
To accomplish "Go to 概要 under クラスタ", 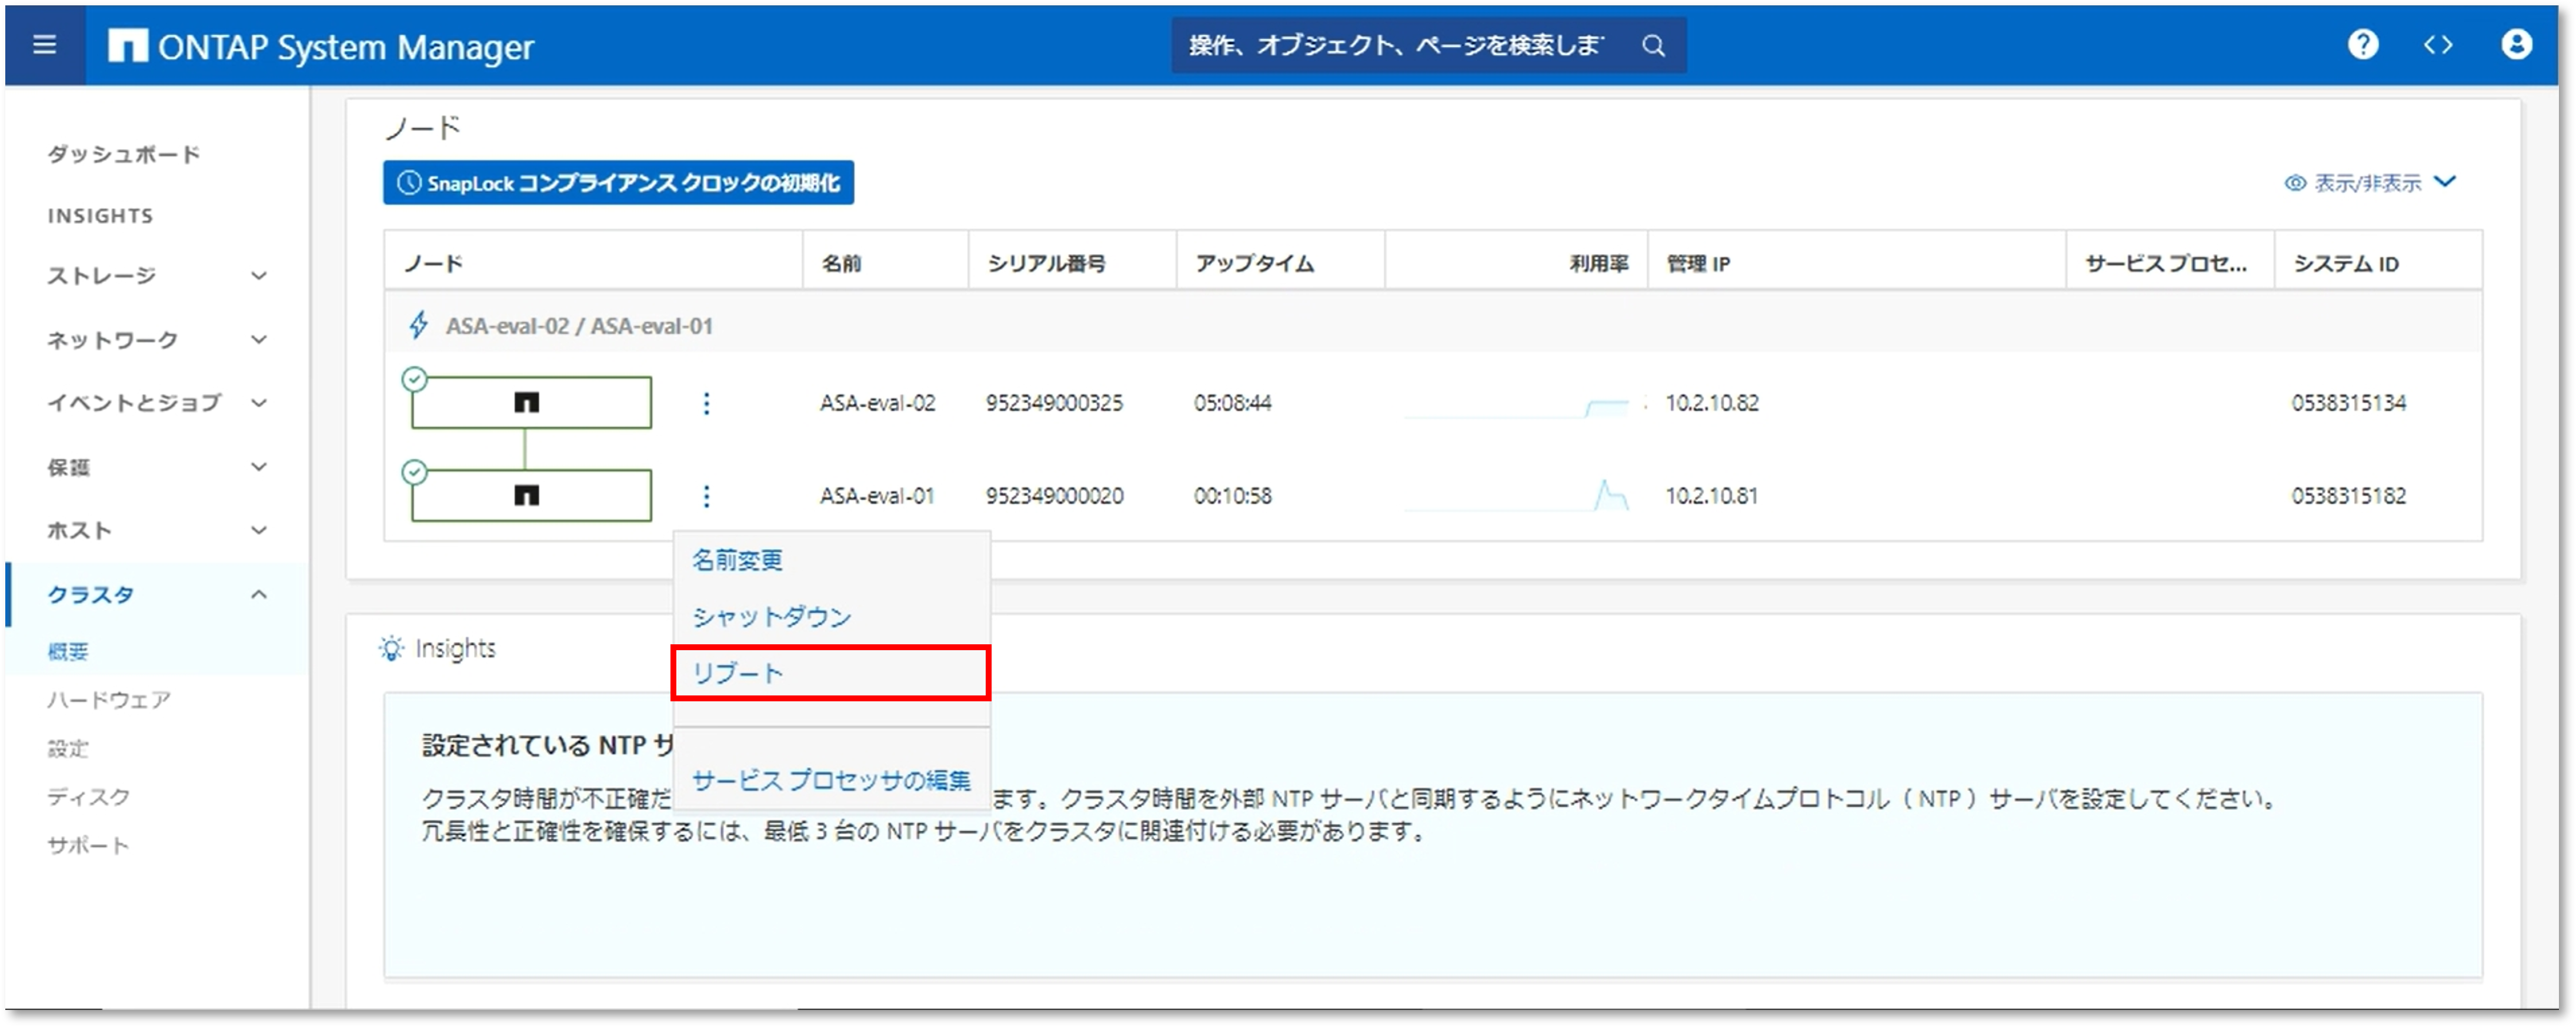I will pyautogui.click(x=68, y=652).
